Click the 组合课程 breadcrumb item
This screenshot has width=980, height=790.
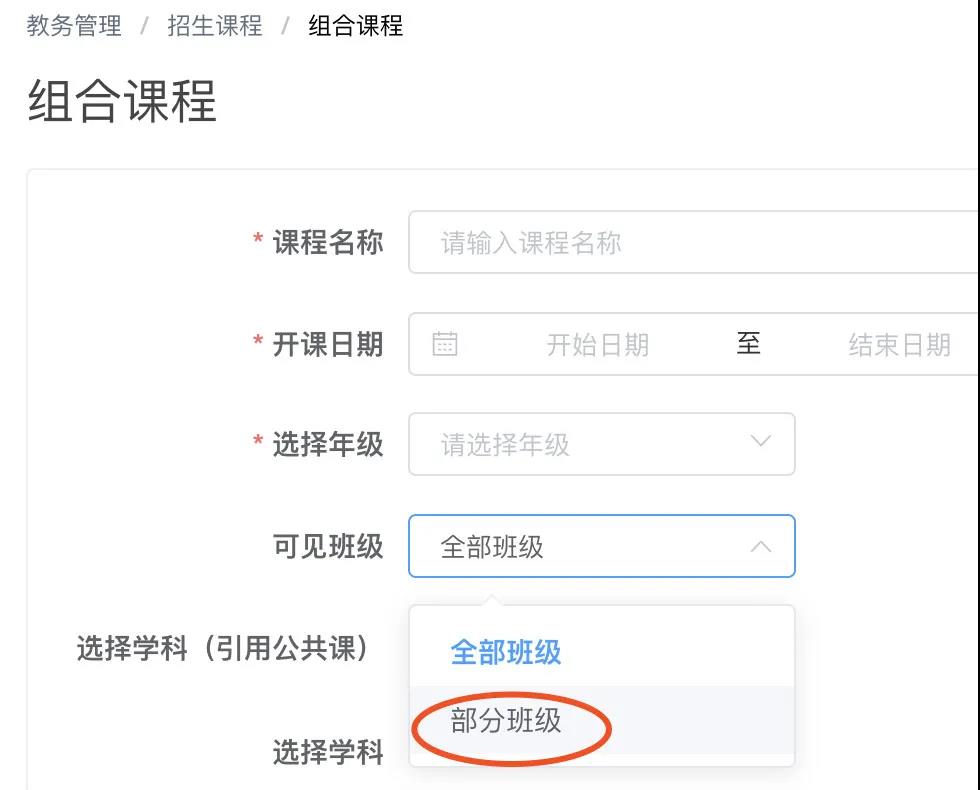click(x=356, y=26)
